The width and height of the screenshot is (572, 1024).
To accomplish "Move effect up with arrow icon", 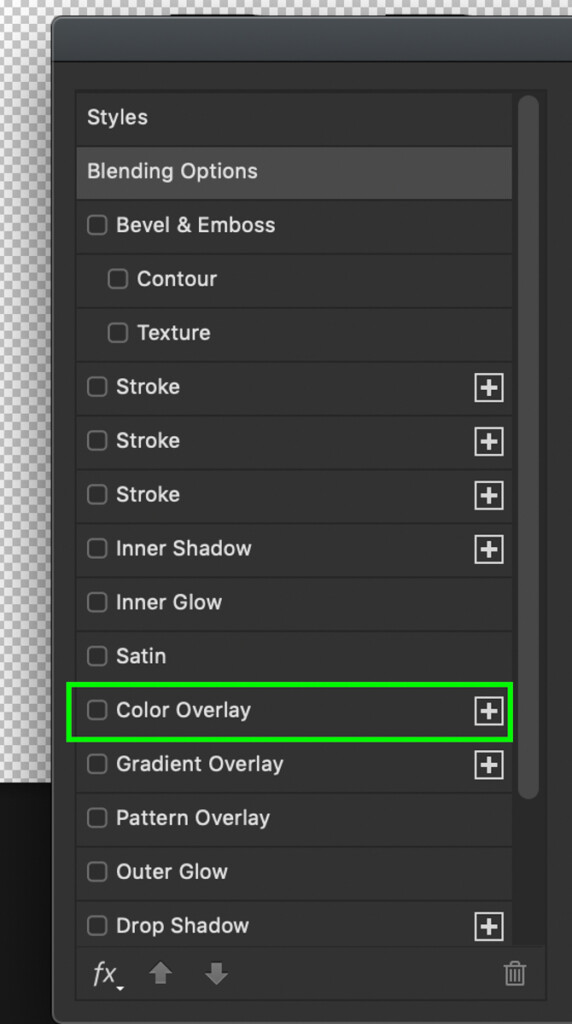I will pos(161,974).
